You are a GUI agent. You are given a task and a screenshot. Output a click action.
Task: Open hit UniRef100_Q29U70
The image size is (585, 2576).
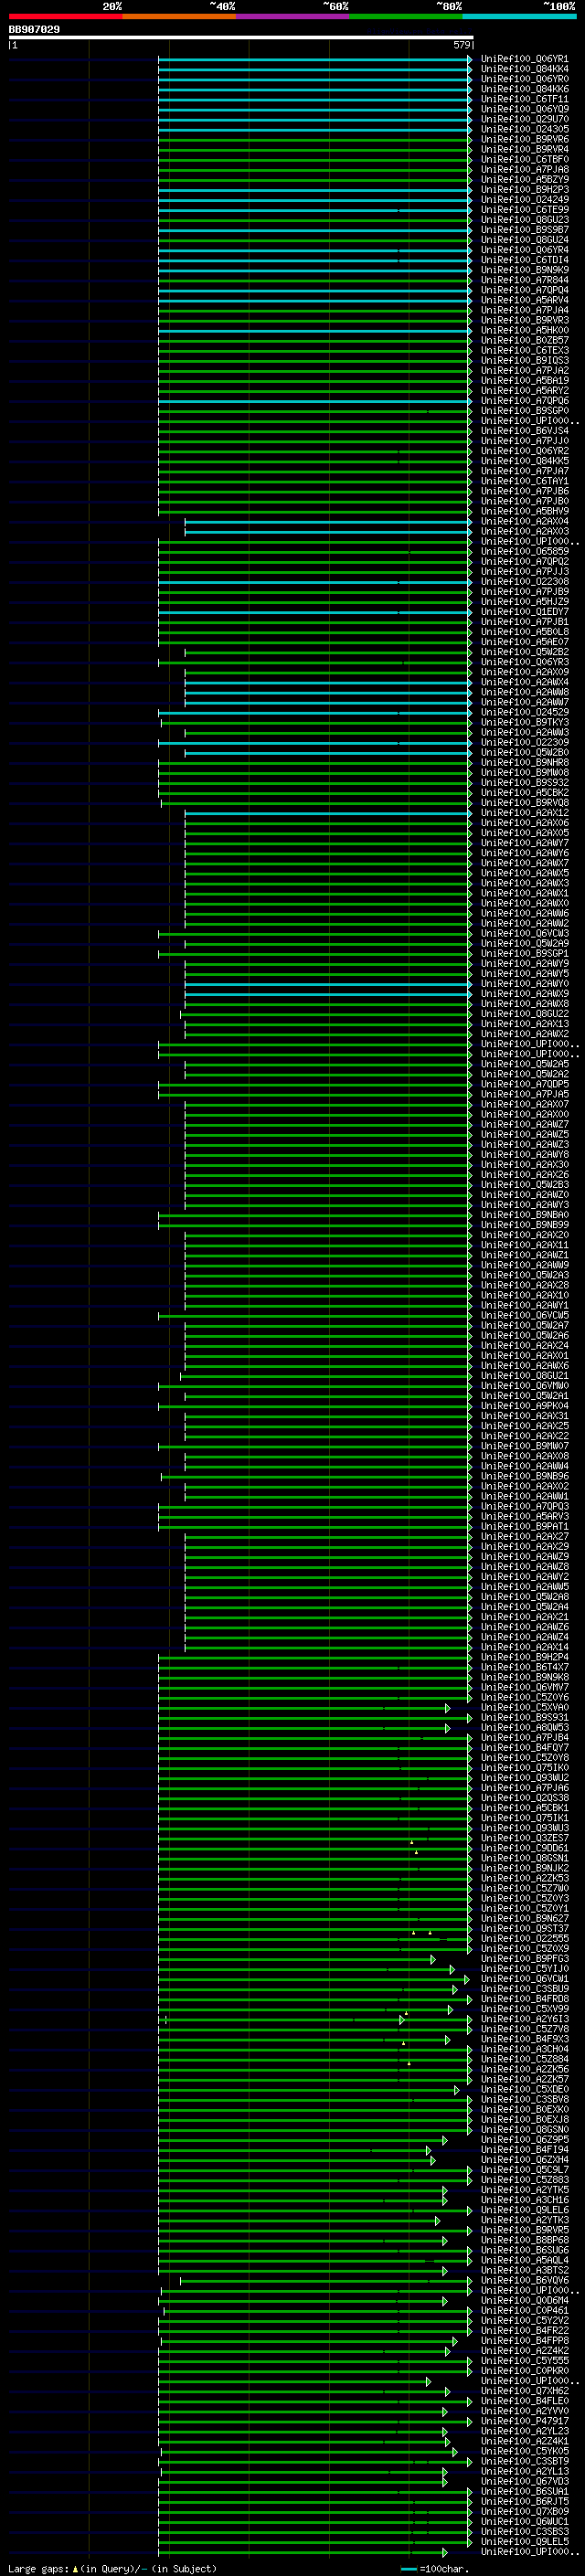tap(525, 119)
